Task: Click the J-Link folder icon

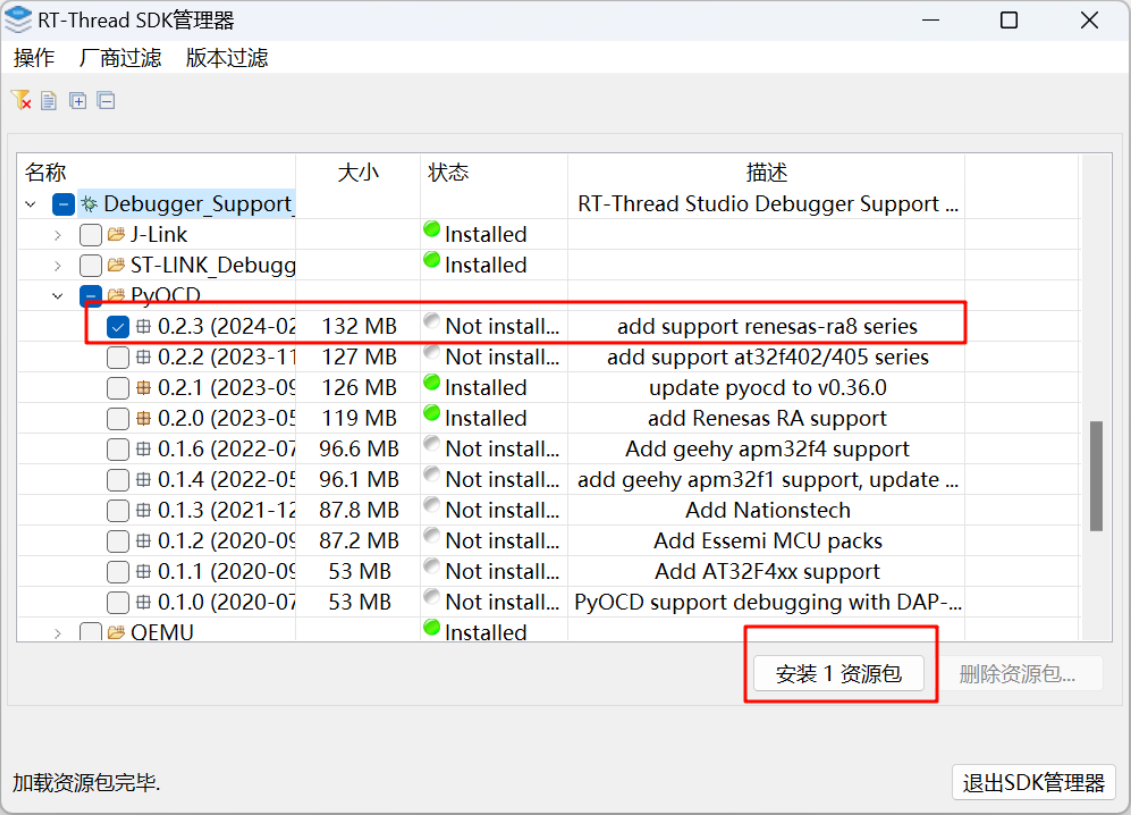Action: point(116,235)
